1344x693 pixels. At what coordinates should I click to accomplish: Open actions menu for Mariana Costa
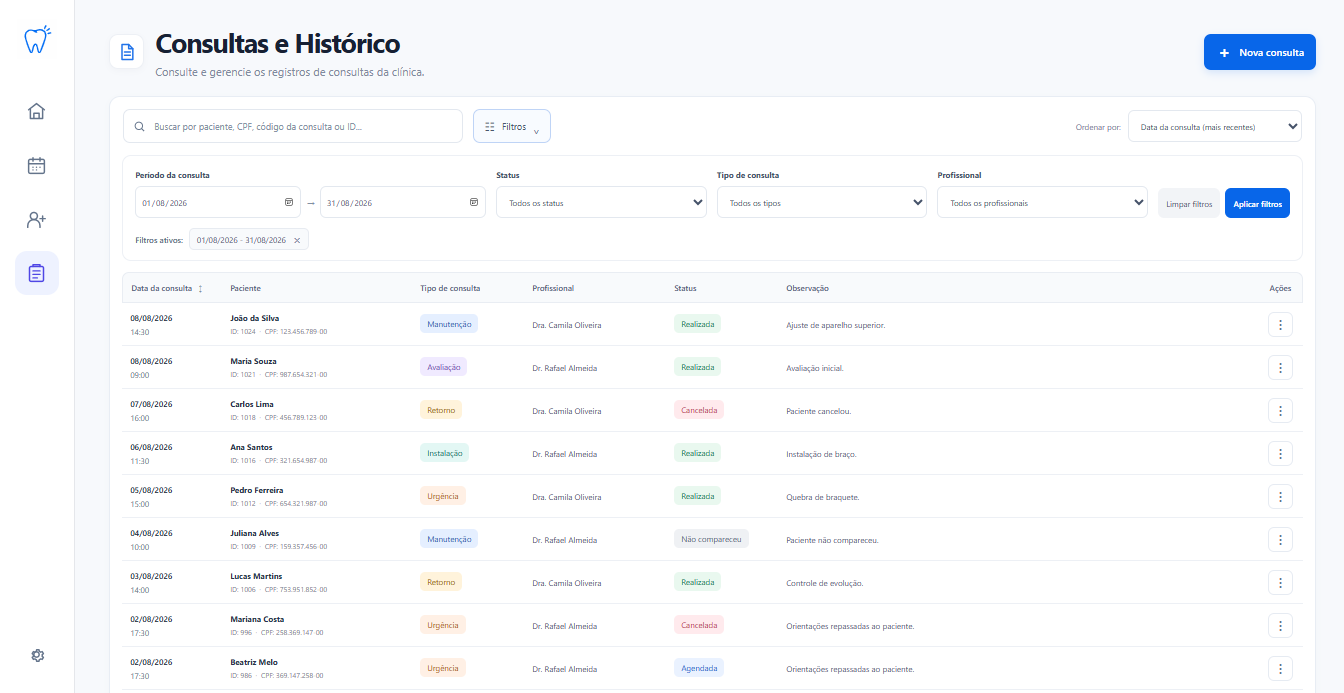[x=1280, y=626]
